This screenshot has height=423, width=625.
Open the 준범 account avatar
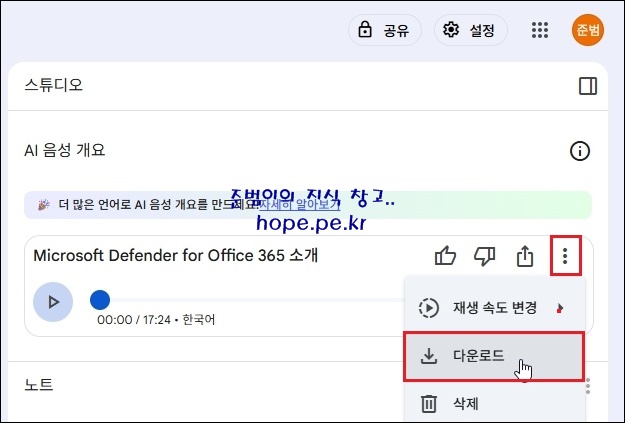pos(588,30)
